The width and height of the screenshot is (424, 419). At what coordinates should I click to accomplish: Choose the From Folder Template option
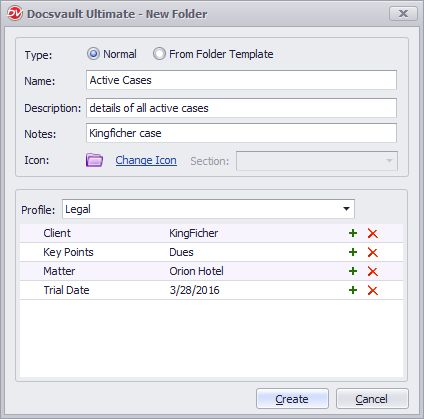point(159,54)
